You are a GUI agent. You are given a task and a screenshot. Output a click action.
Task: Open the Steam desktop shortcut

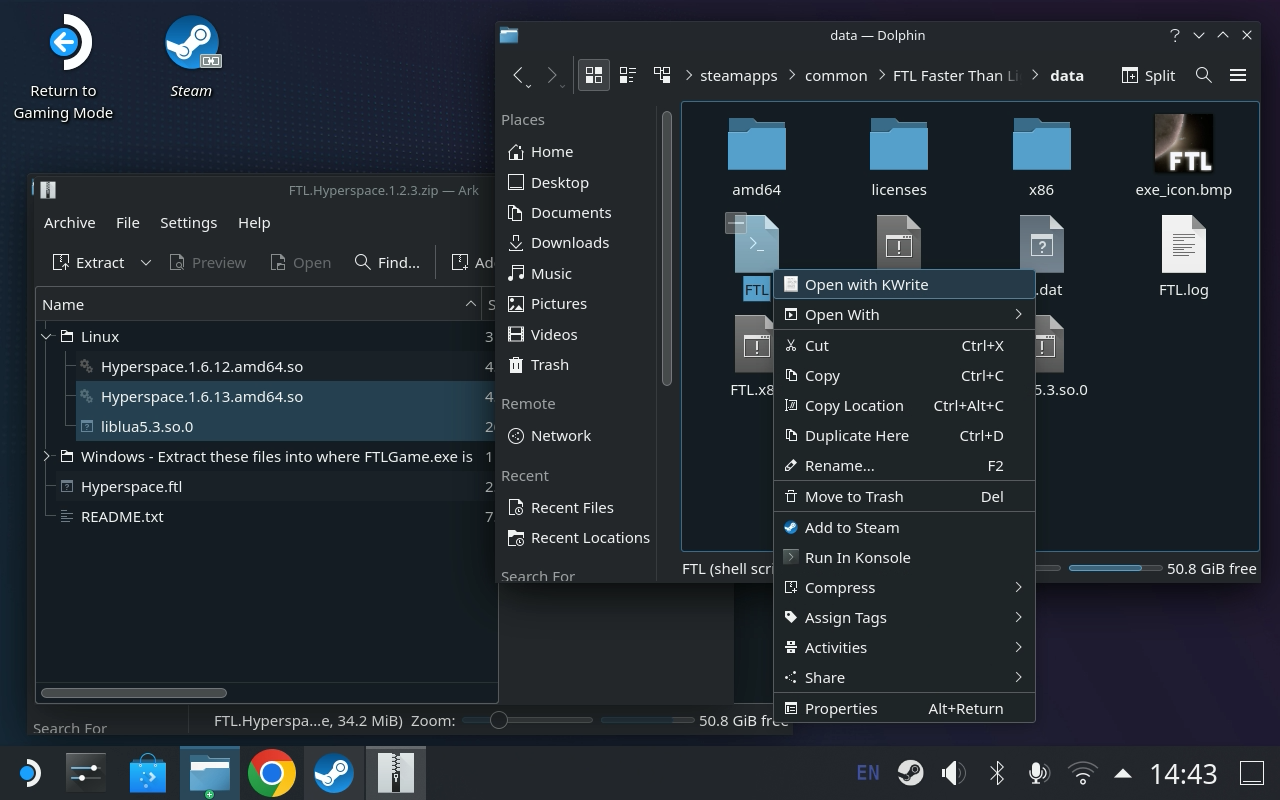coord(191,57)
